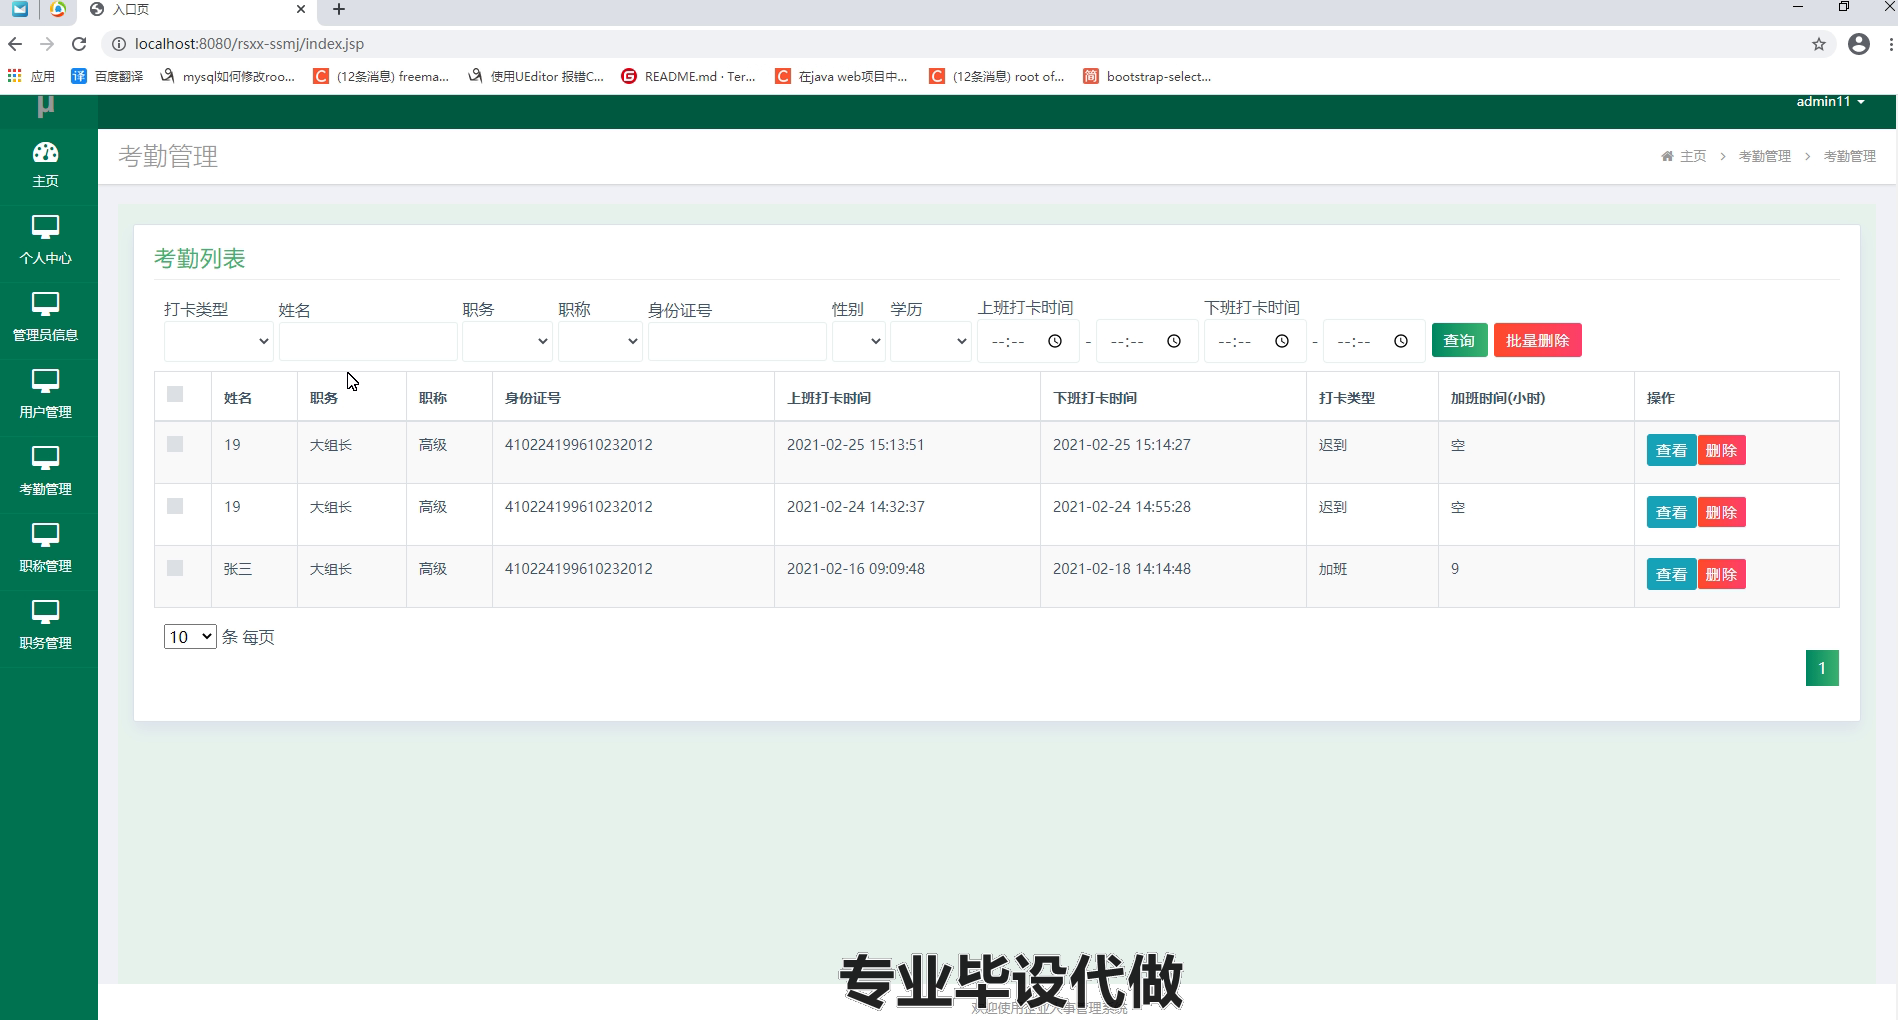
Task: Click 查看 for the 2021-02-25 record
Action: 1671,451
